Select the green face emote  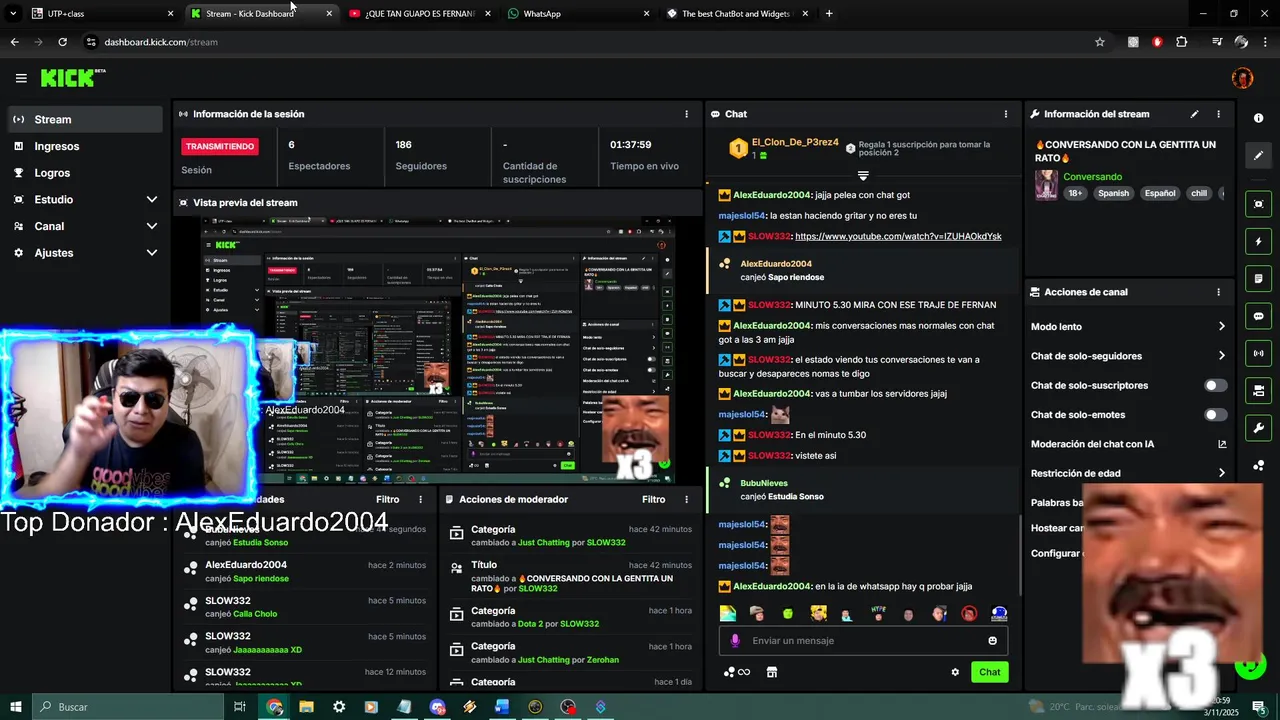pos(788,613)
